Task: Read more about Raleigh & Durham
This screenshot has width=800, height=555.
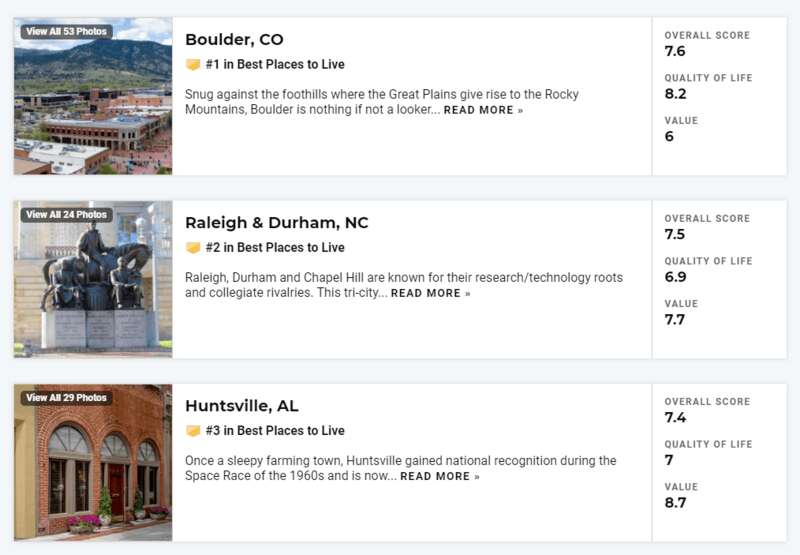Action: (x=431, y=293)
